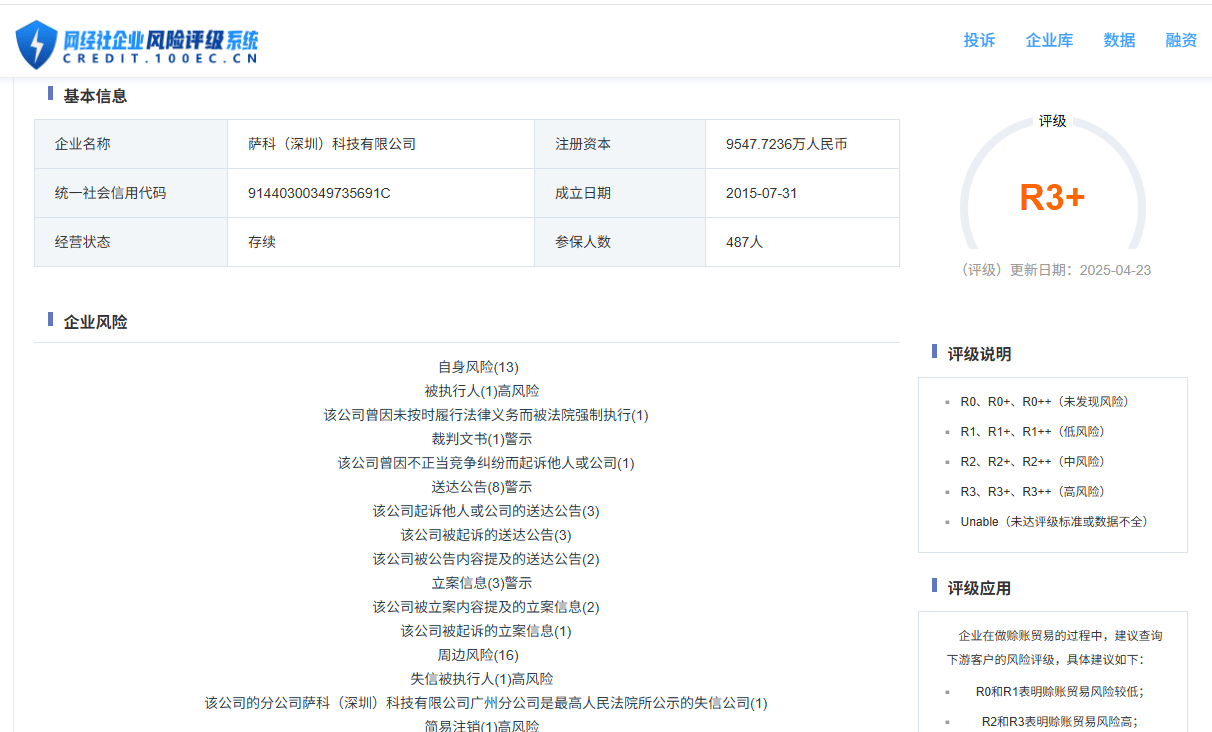Open 送达公告(8)警示 entry
The height and width of the screenshot is (732, 1212).
tap(482, 487)
